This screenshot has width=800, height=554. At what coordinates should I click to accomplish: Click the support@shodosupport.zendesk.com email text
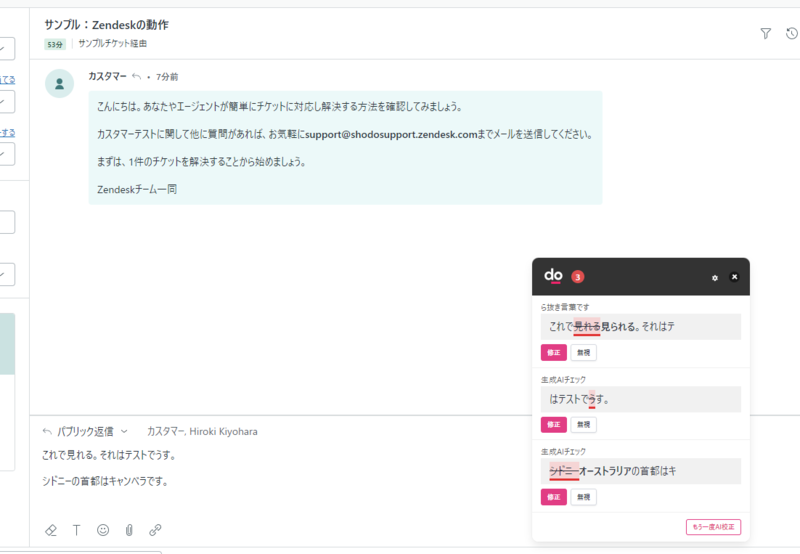click(391, 135)
